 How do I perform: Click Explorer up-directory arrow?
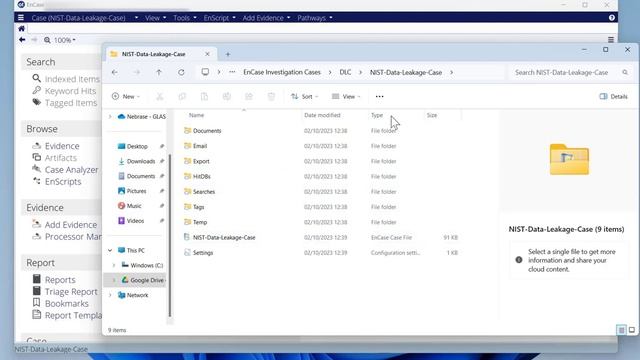(159, 72)
